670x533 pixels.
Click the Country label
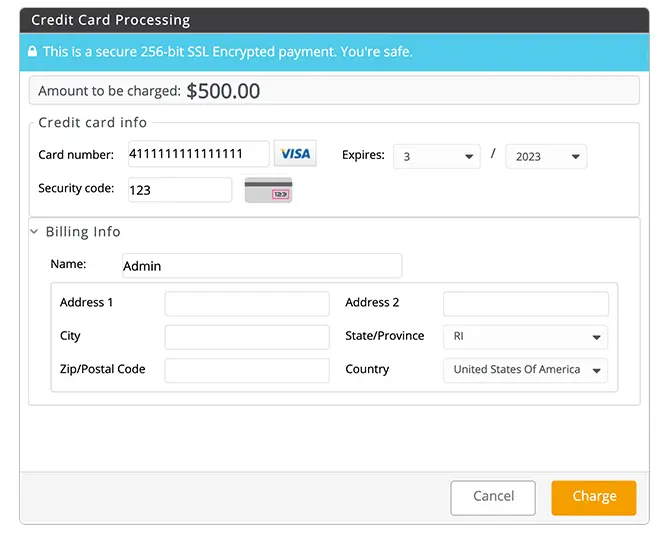tap(367, 369)
